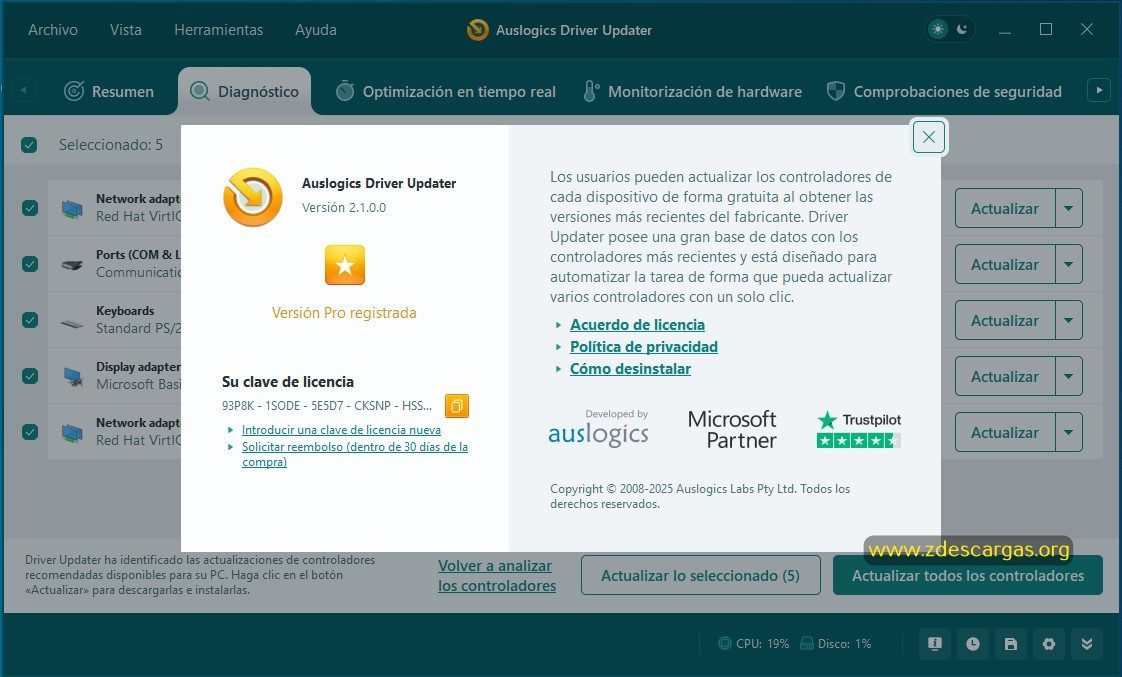Click Actualizar lo seleccionado (5) button

tap(701, 575)
